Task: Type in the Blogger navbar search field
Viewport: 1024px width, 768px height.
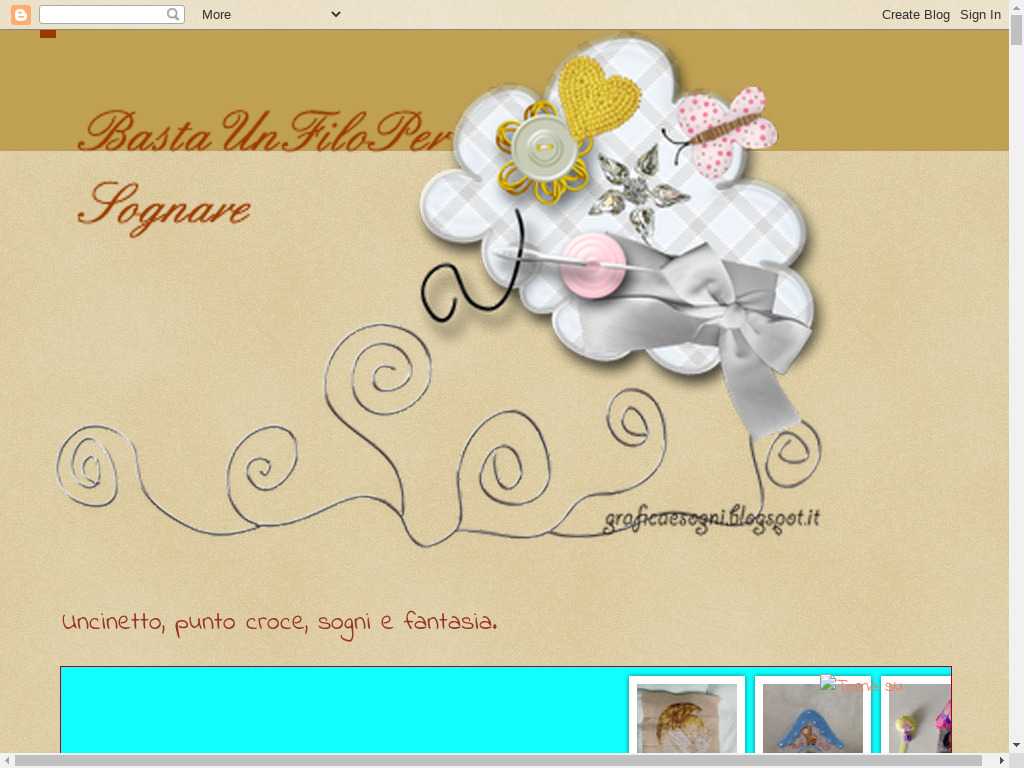Action: point(102,14)
